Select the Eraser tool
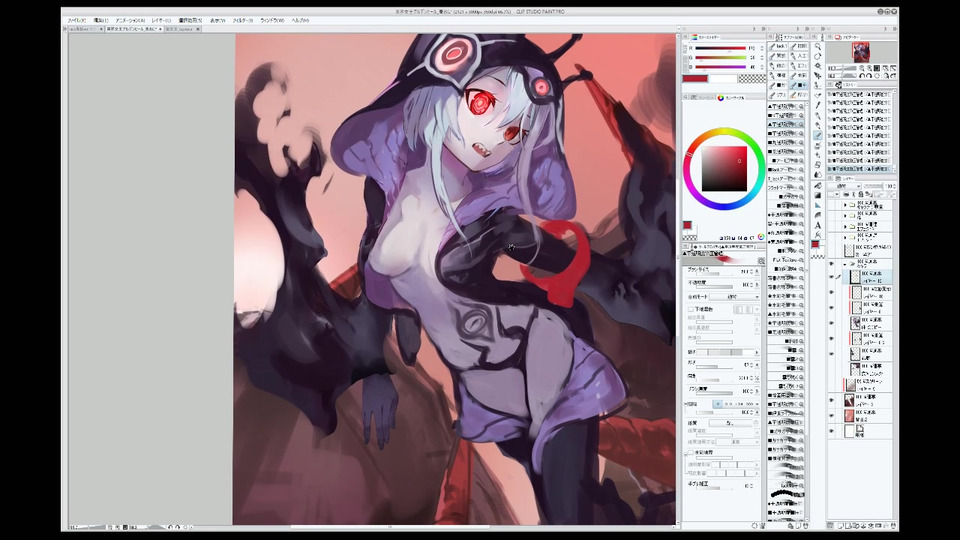 click(x=818, y=164)
